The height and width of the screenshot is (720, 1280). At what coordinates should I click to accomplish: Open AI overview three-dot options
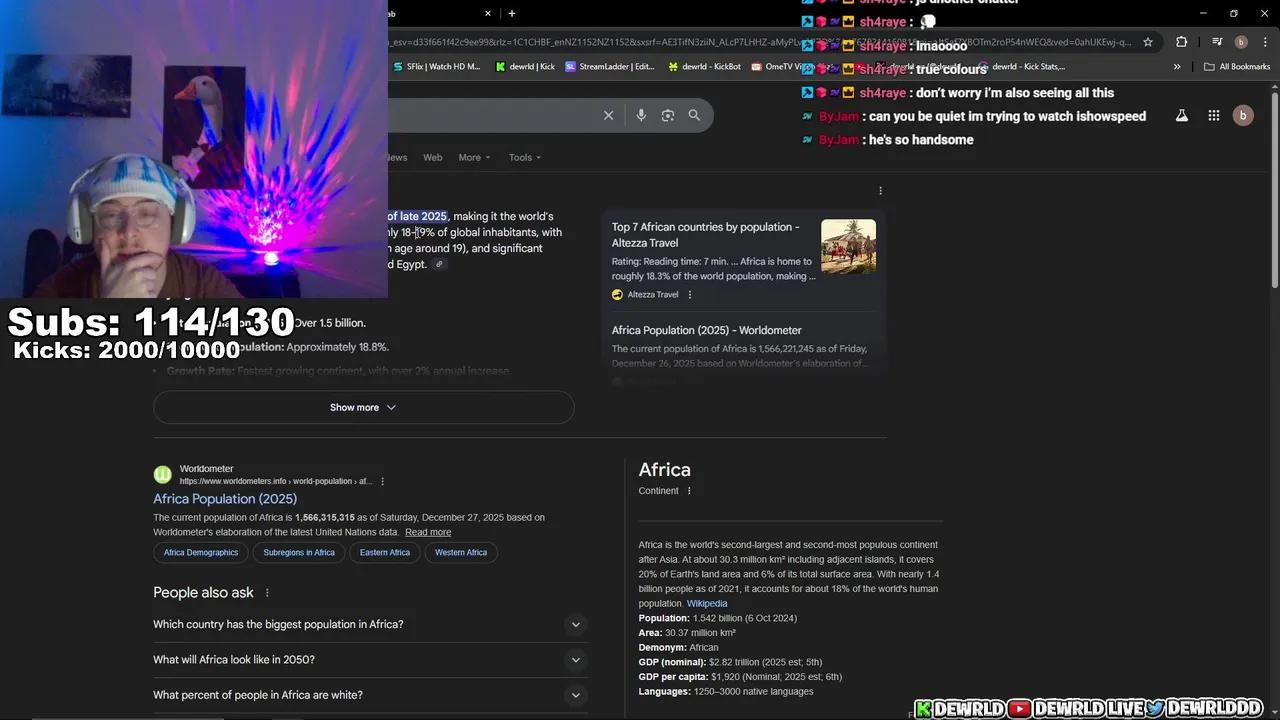tap(880, 191)
